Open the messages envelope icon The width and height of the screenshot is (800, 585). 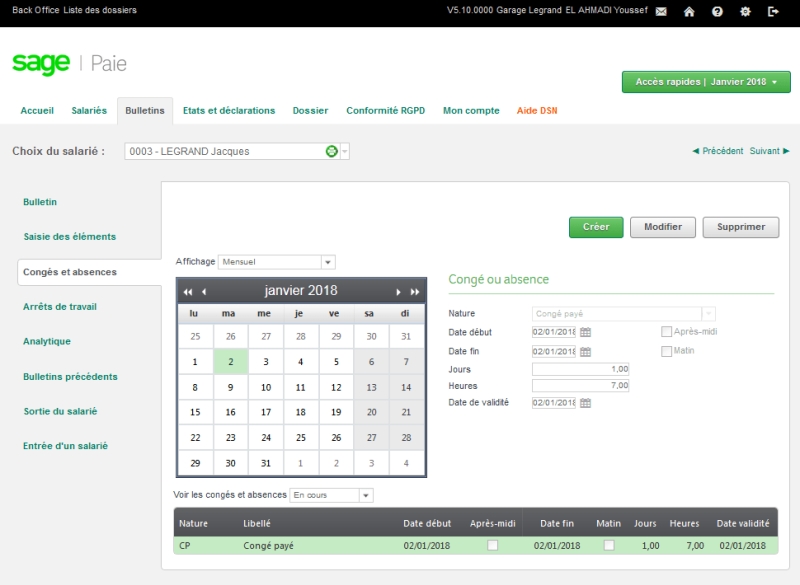pyautogui.click(x=661, y=11)
